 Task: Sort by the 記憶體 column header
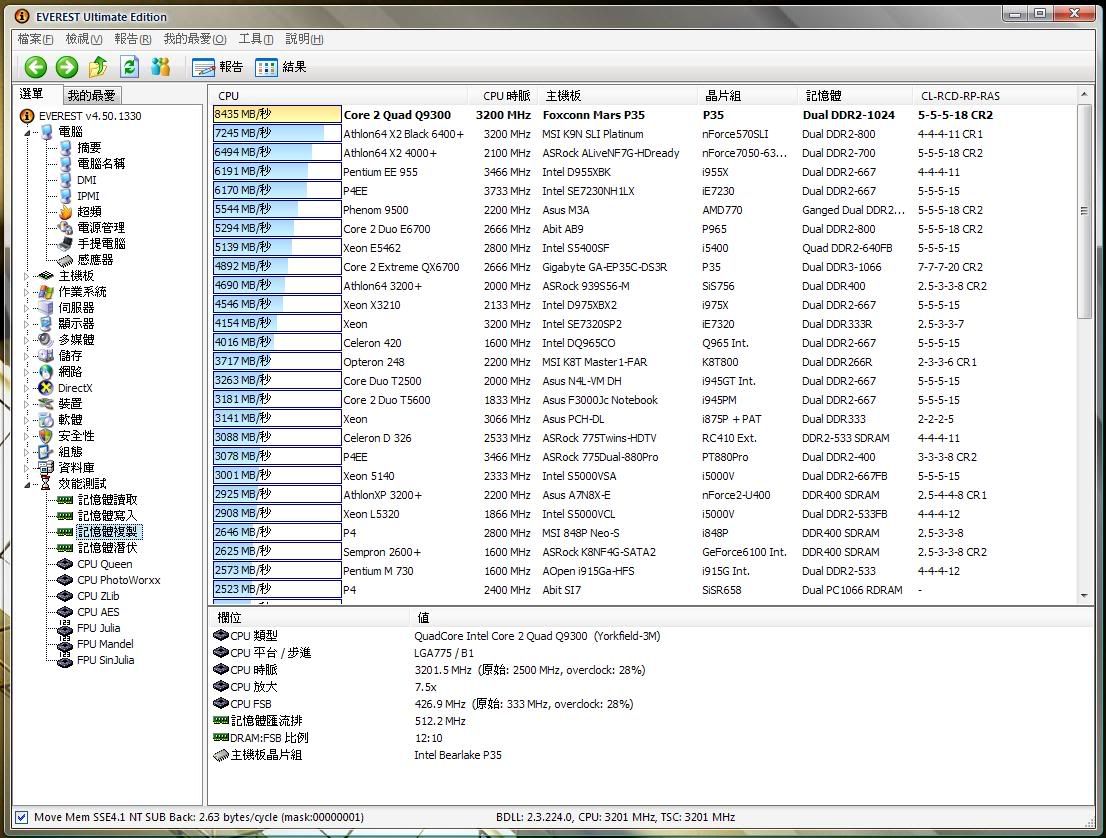pyautogui.click(x=855, y=96)
